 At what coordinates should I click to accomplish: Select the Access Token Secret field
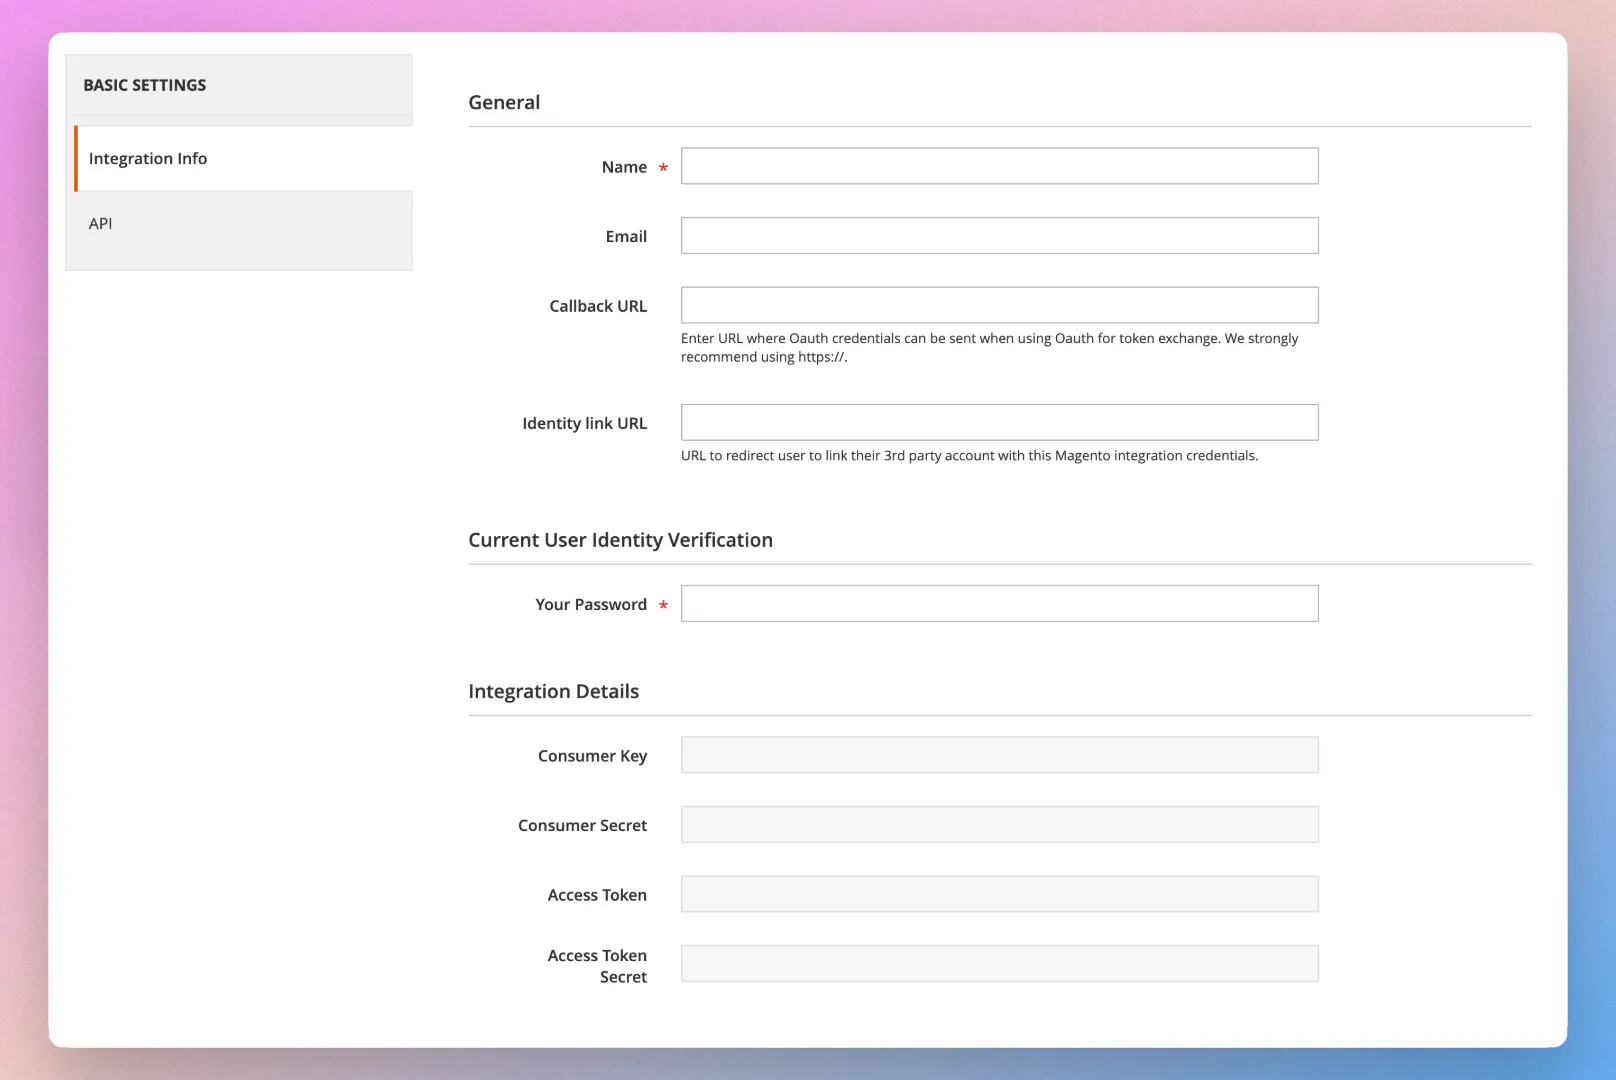coord(999,963)
